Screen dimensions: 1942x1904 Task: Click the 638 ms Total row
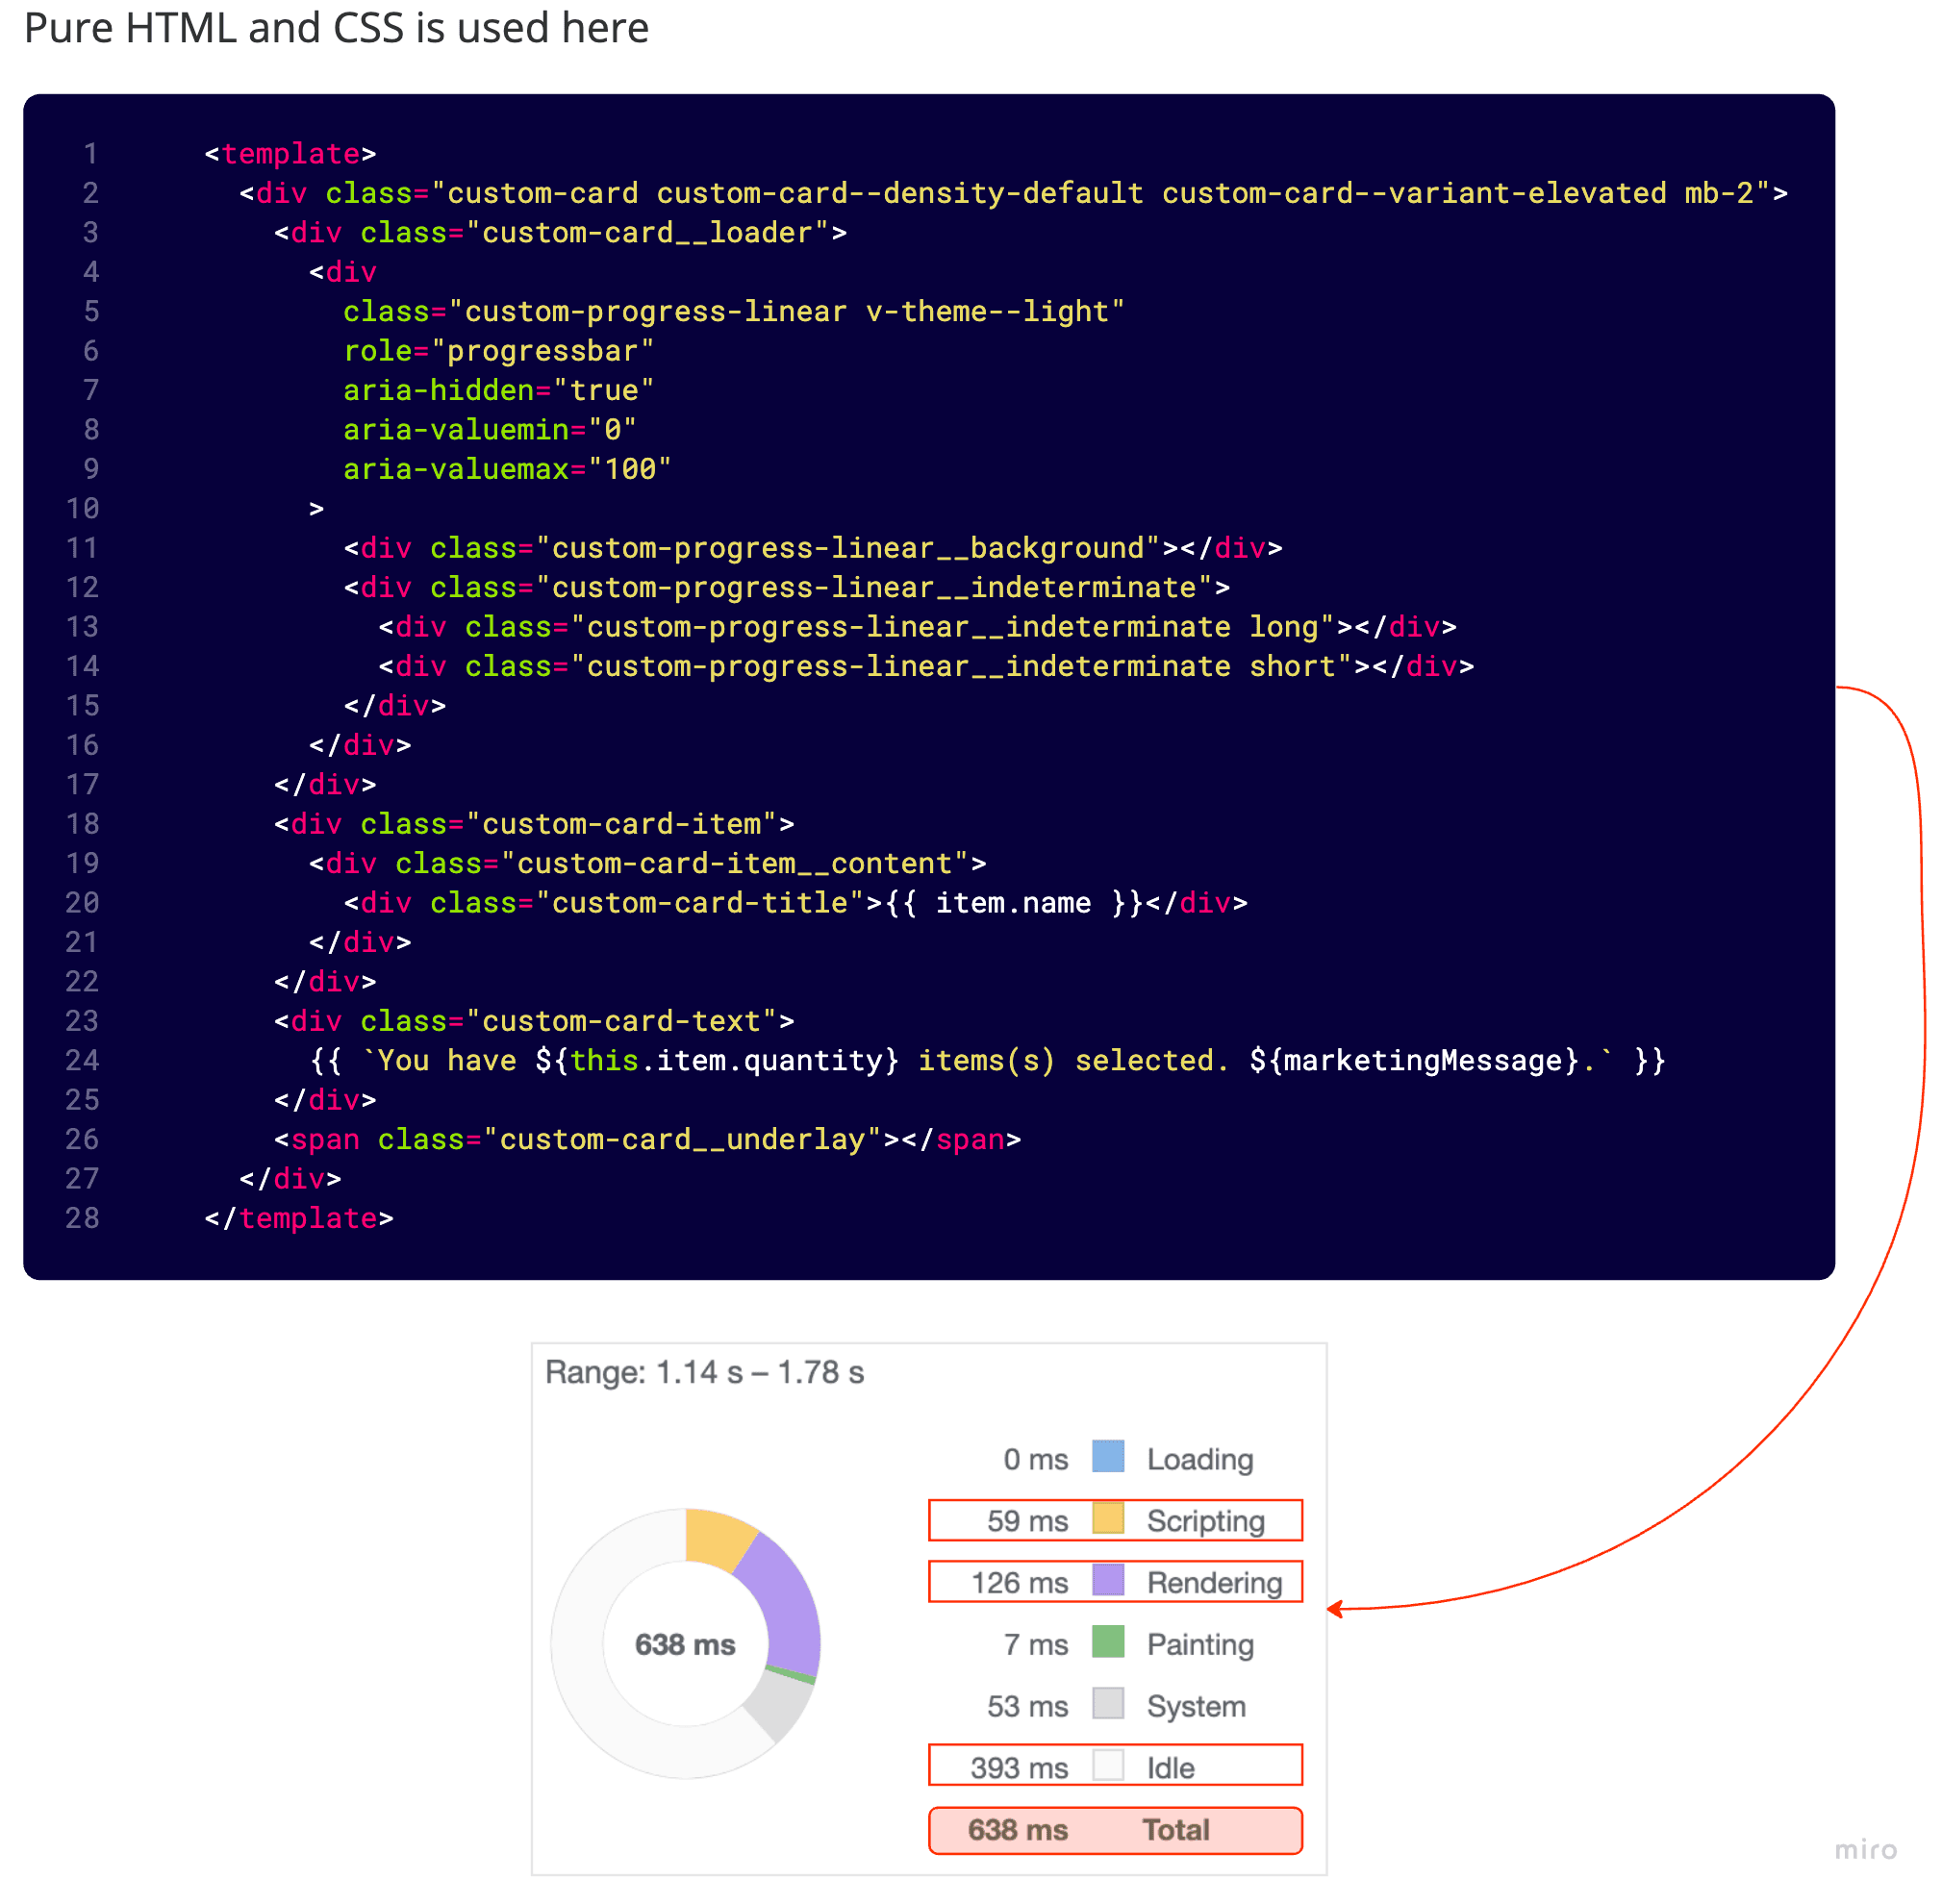pos(1115,1830)
